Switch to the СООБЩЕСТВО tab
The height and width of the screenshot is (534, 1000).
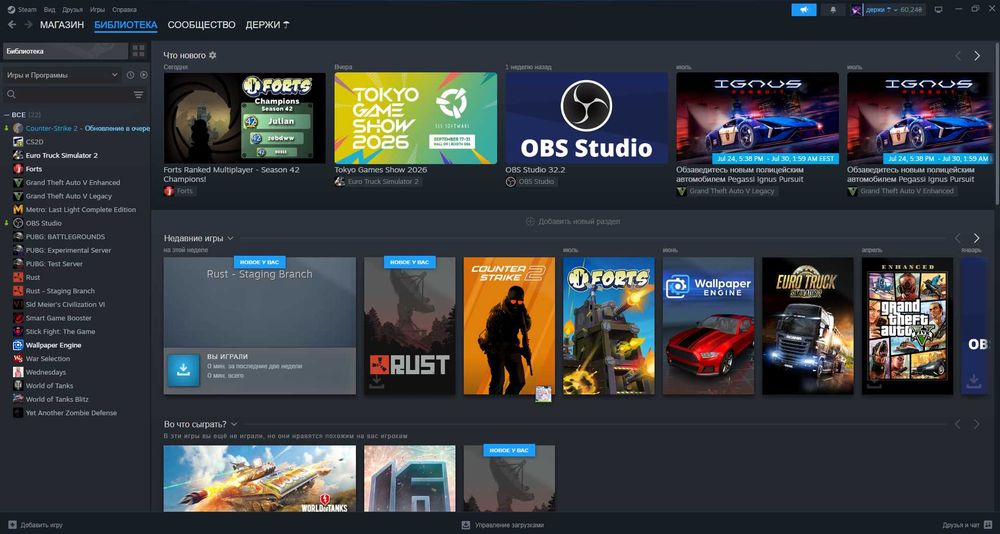202,25
